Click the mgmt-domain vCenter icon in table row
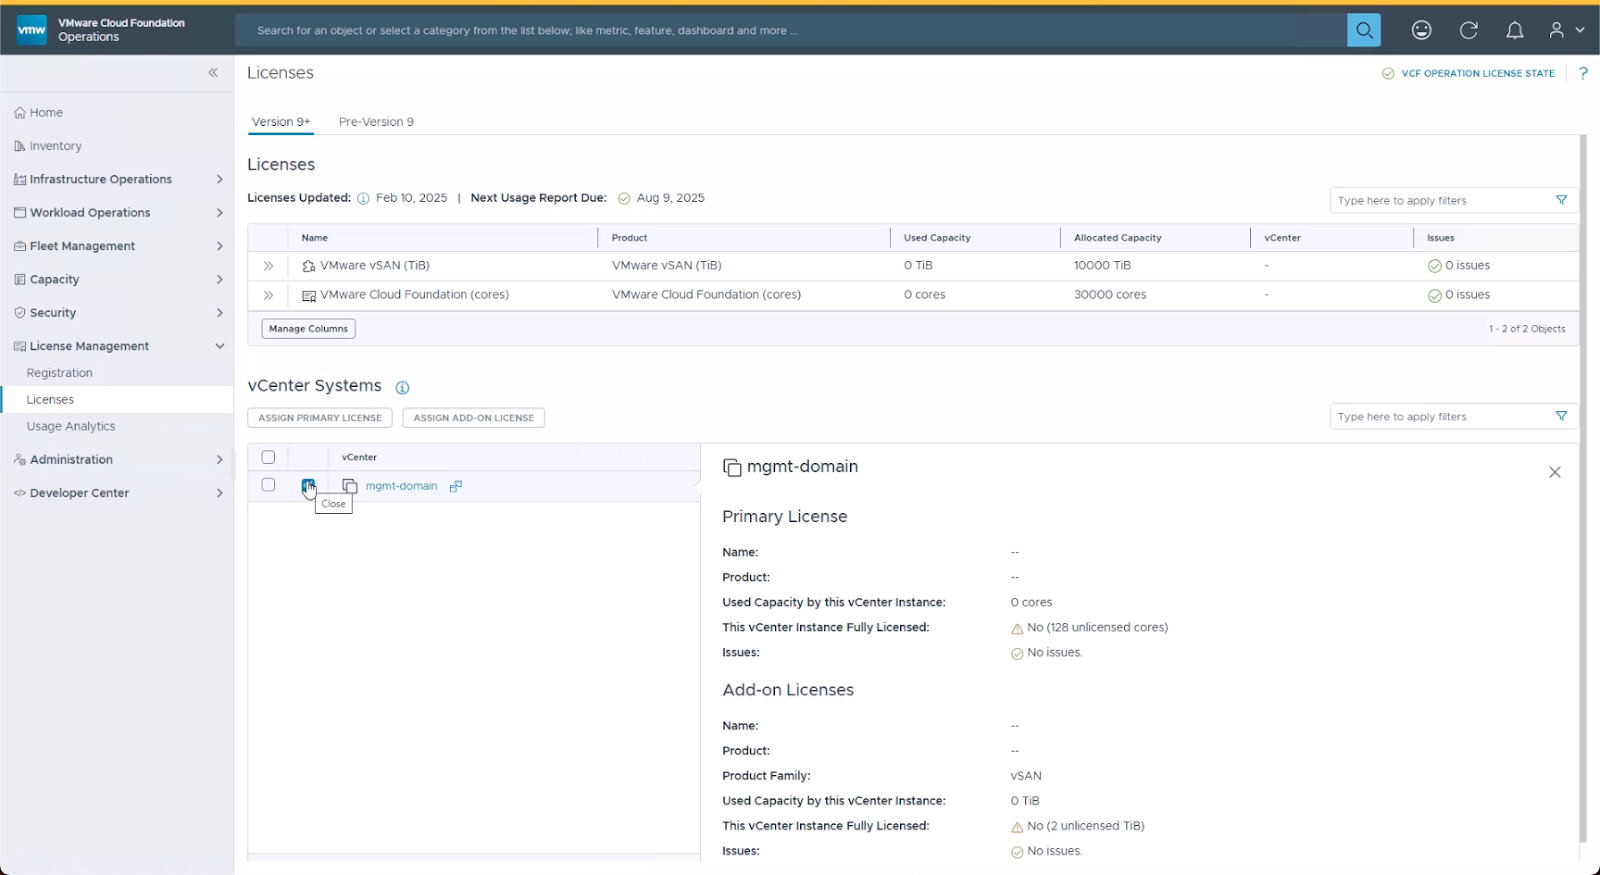This screenshot has width=1600, height=875. coord(349,486)
